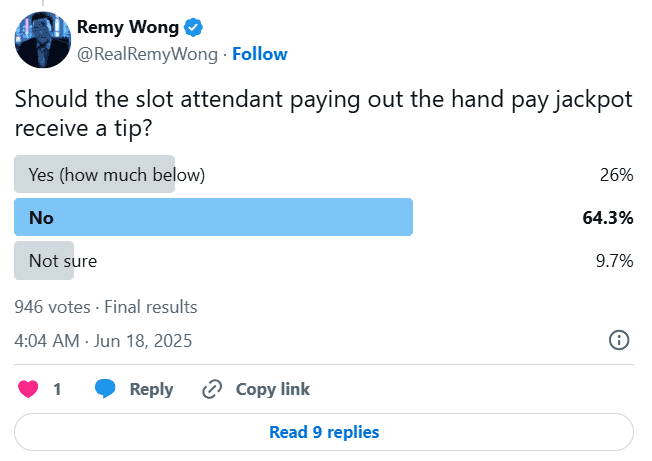The image size is (652, 461).
Task: Select the "Yes (how much below)" poll option
Action: tap(117, 175)
